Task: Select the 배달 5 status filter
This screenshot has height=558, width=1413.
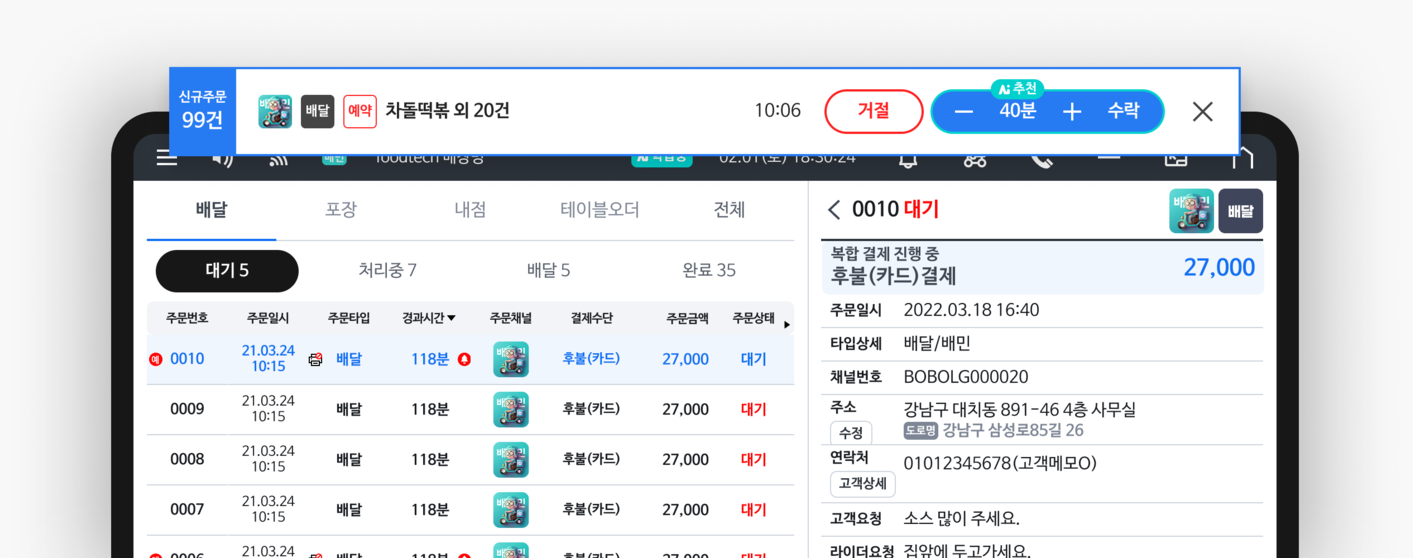Action: (548, 271)
